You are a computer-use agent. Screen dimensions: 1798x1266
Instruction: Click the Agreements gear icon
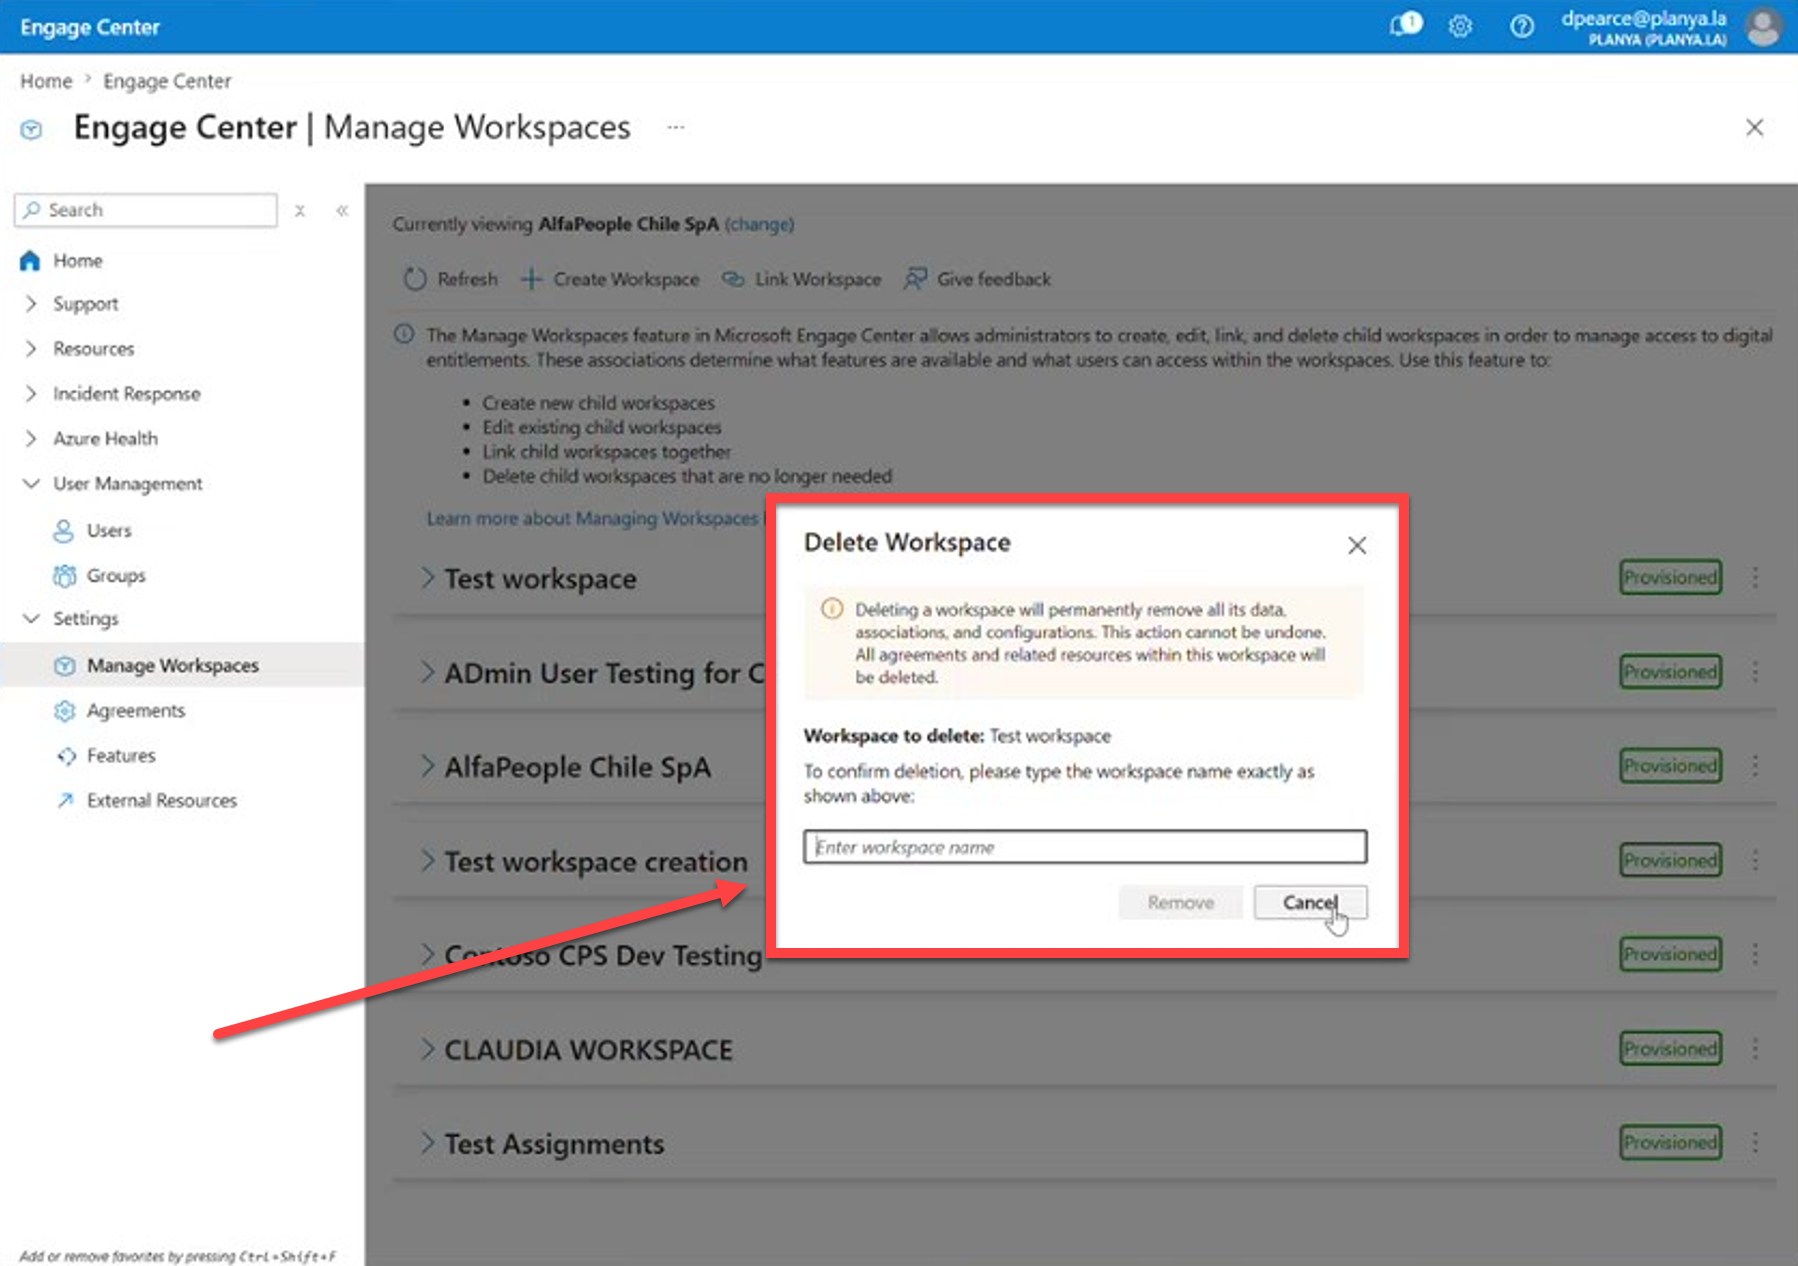(64, 711)
